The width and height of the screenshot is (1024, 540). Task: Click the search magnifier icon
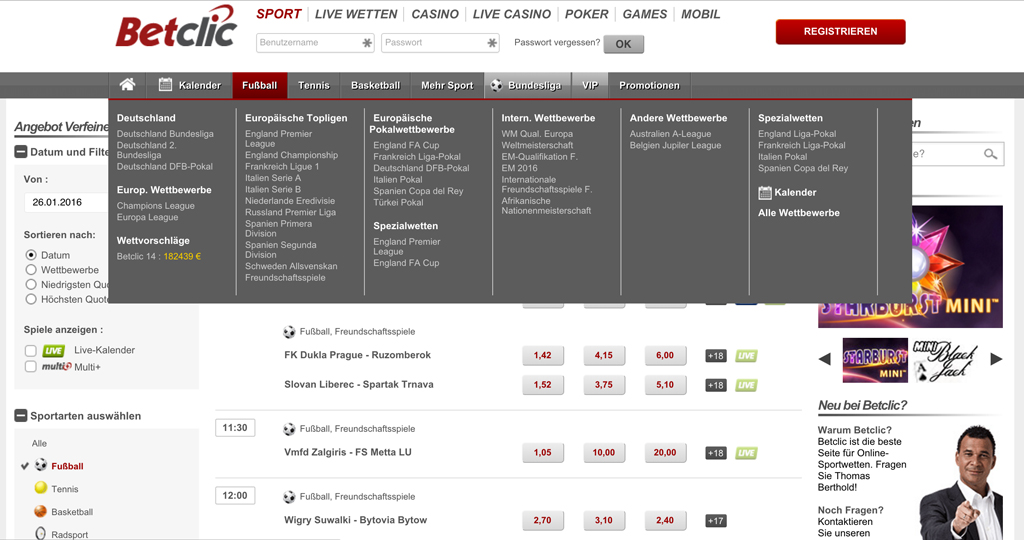point(990,154)
